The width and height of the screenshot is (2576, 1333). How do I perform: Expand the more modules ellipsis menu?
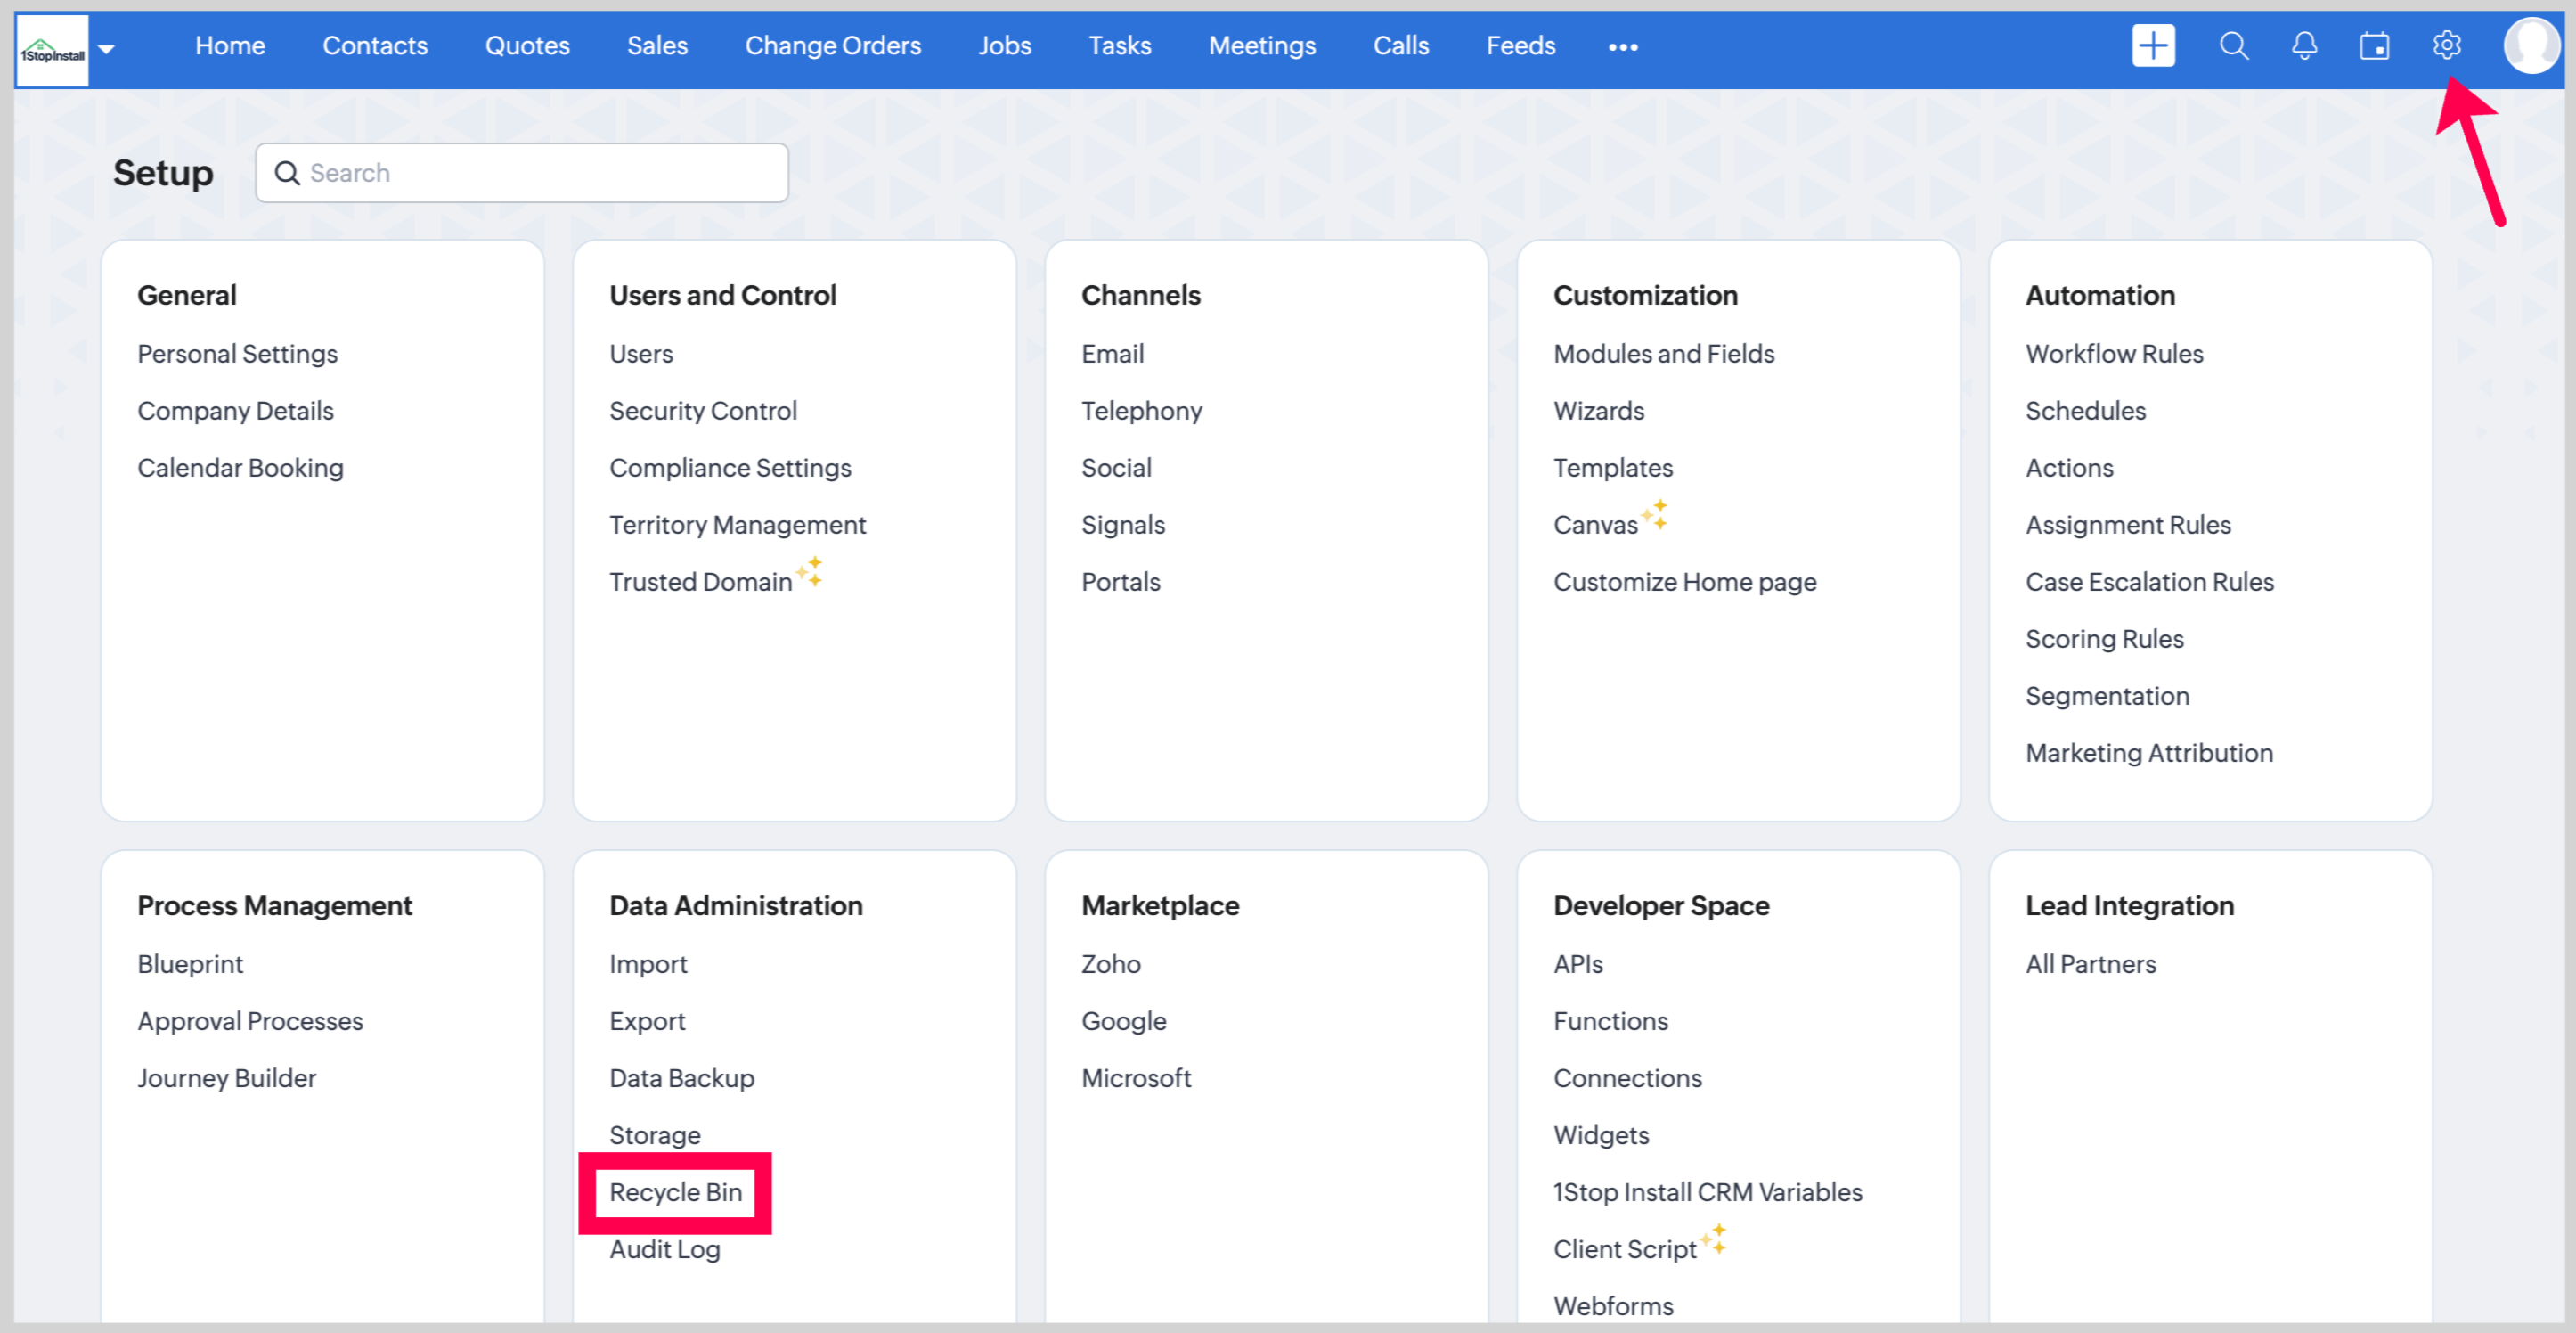(1622, 47)
